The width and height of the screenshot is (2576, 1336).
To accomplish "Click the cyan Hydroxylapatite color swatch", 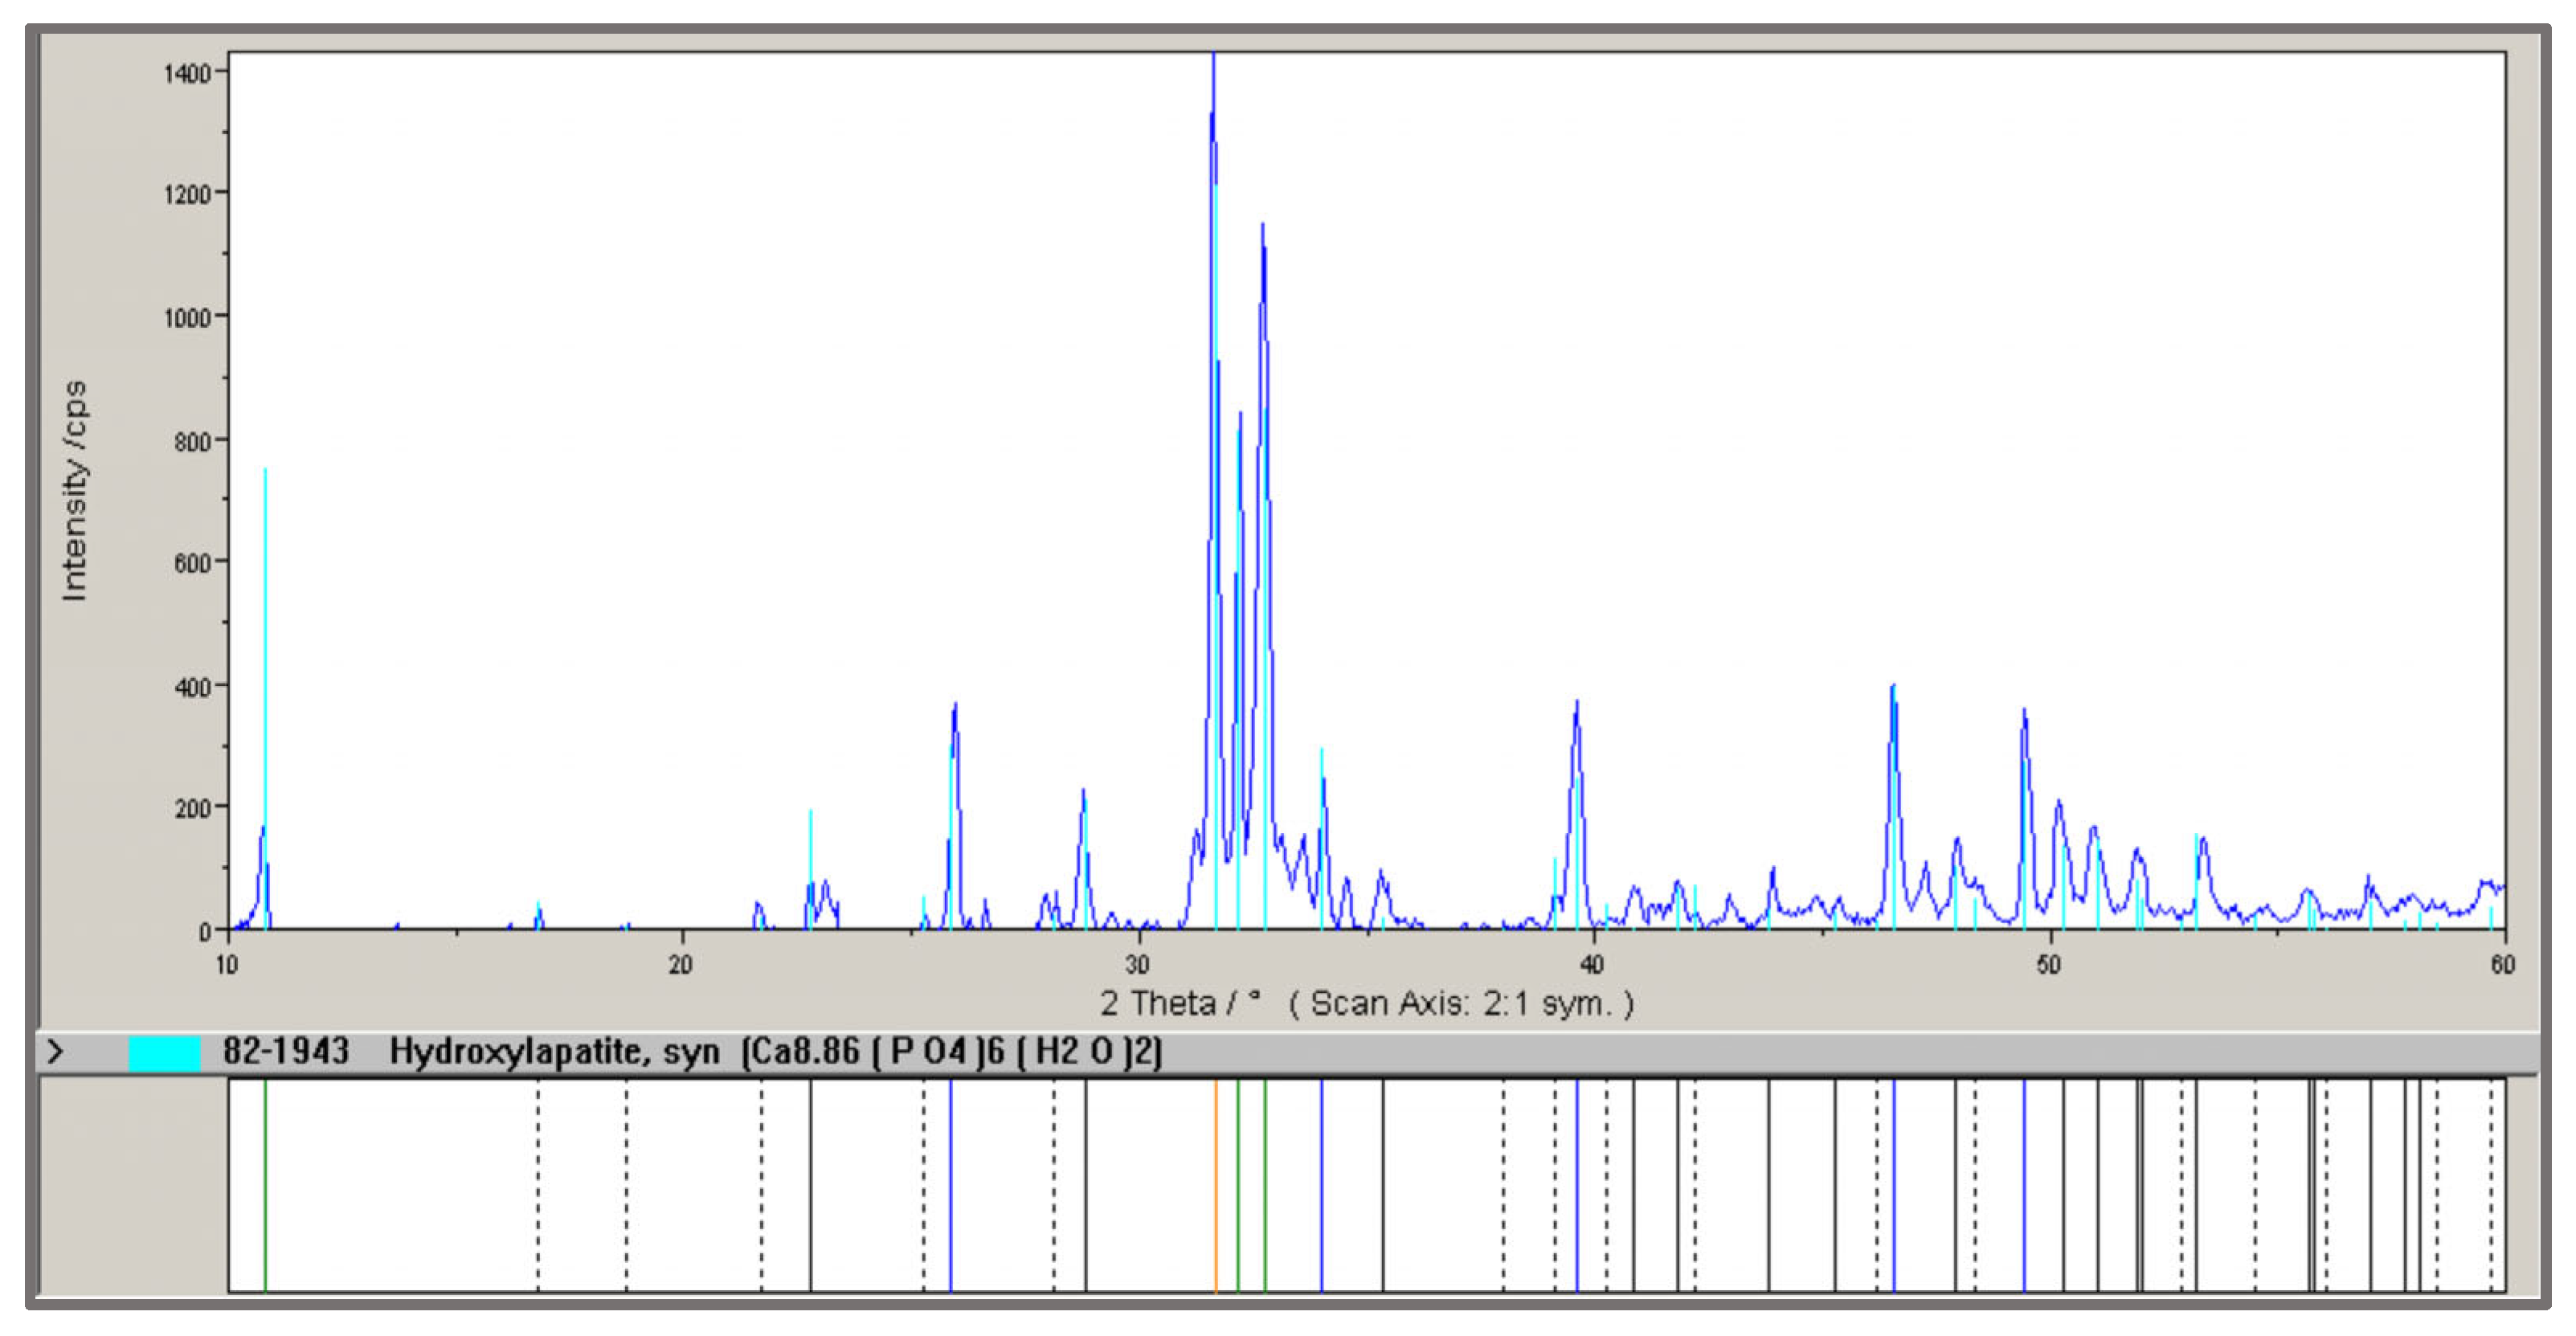I will [164, 1053].
